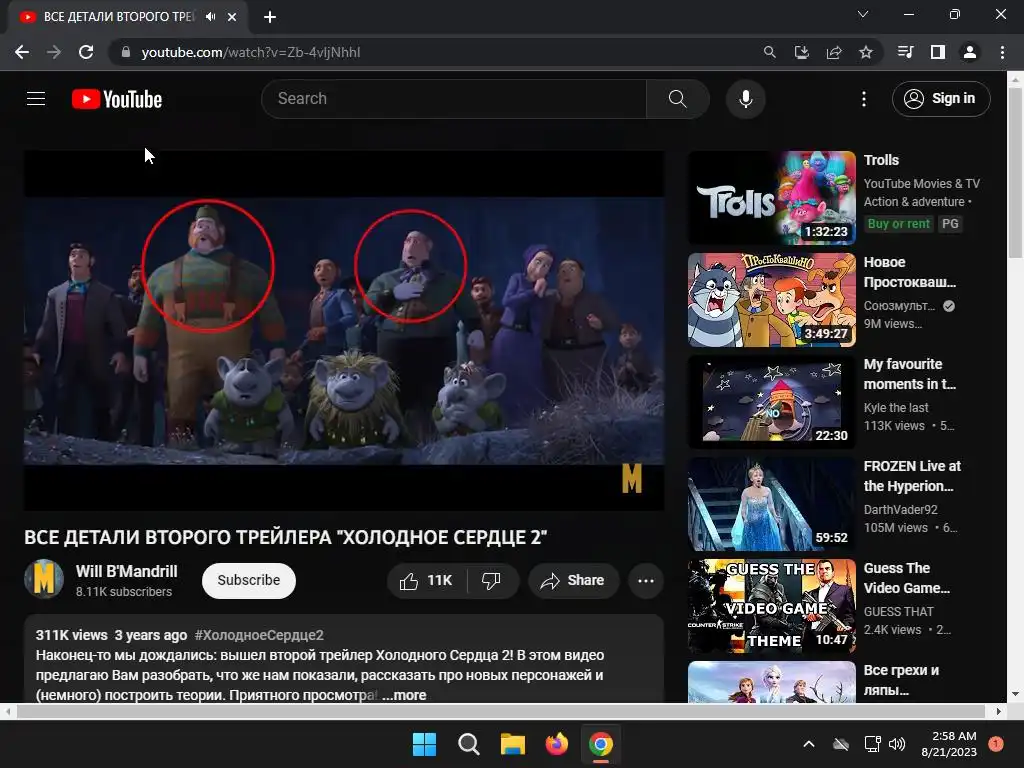Click the share page icon in address bar
This screenshot has width=1024, height=768.
(x=834, y=52)
